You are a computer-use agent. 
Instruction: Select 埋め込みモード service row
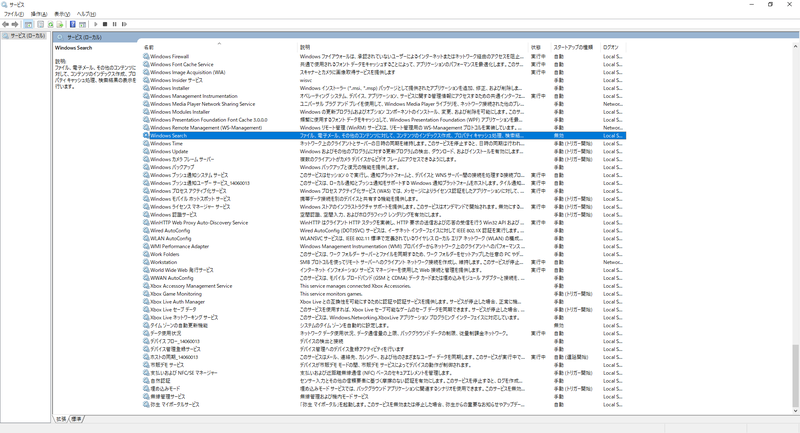pos(384,389)
